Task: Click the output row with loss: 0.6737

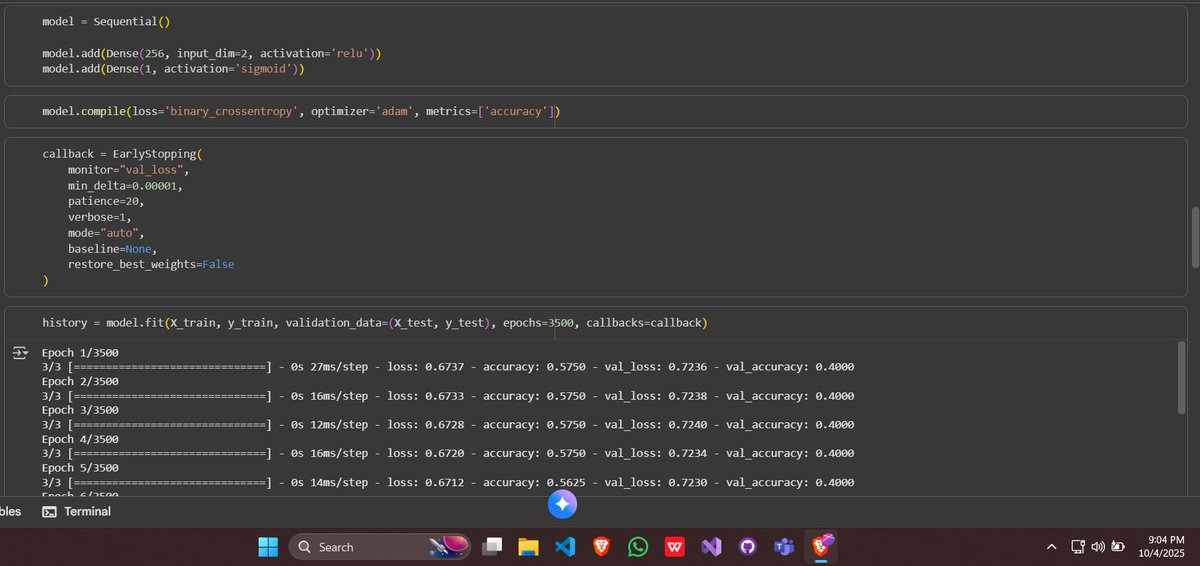Action: point(448,367)
